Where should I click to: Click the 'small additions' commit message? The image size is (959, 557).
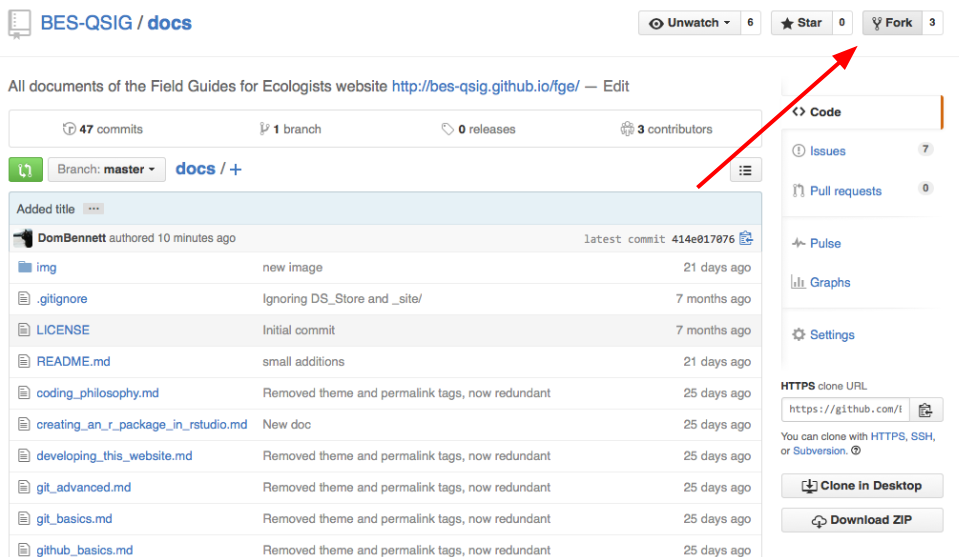(303, 361)
